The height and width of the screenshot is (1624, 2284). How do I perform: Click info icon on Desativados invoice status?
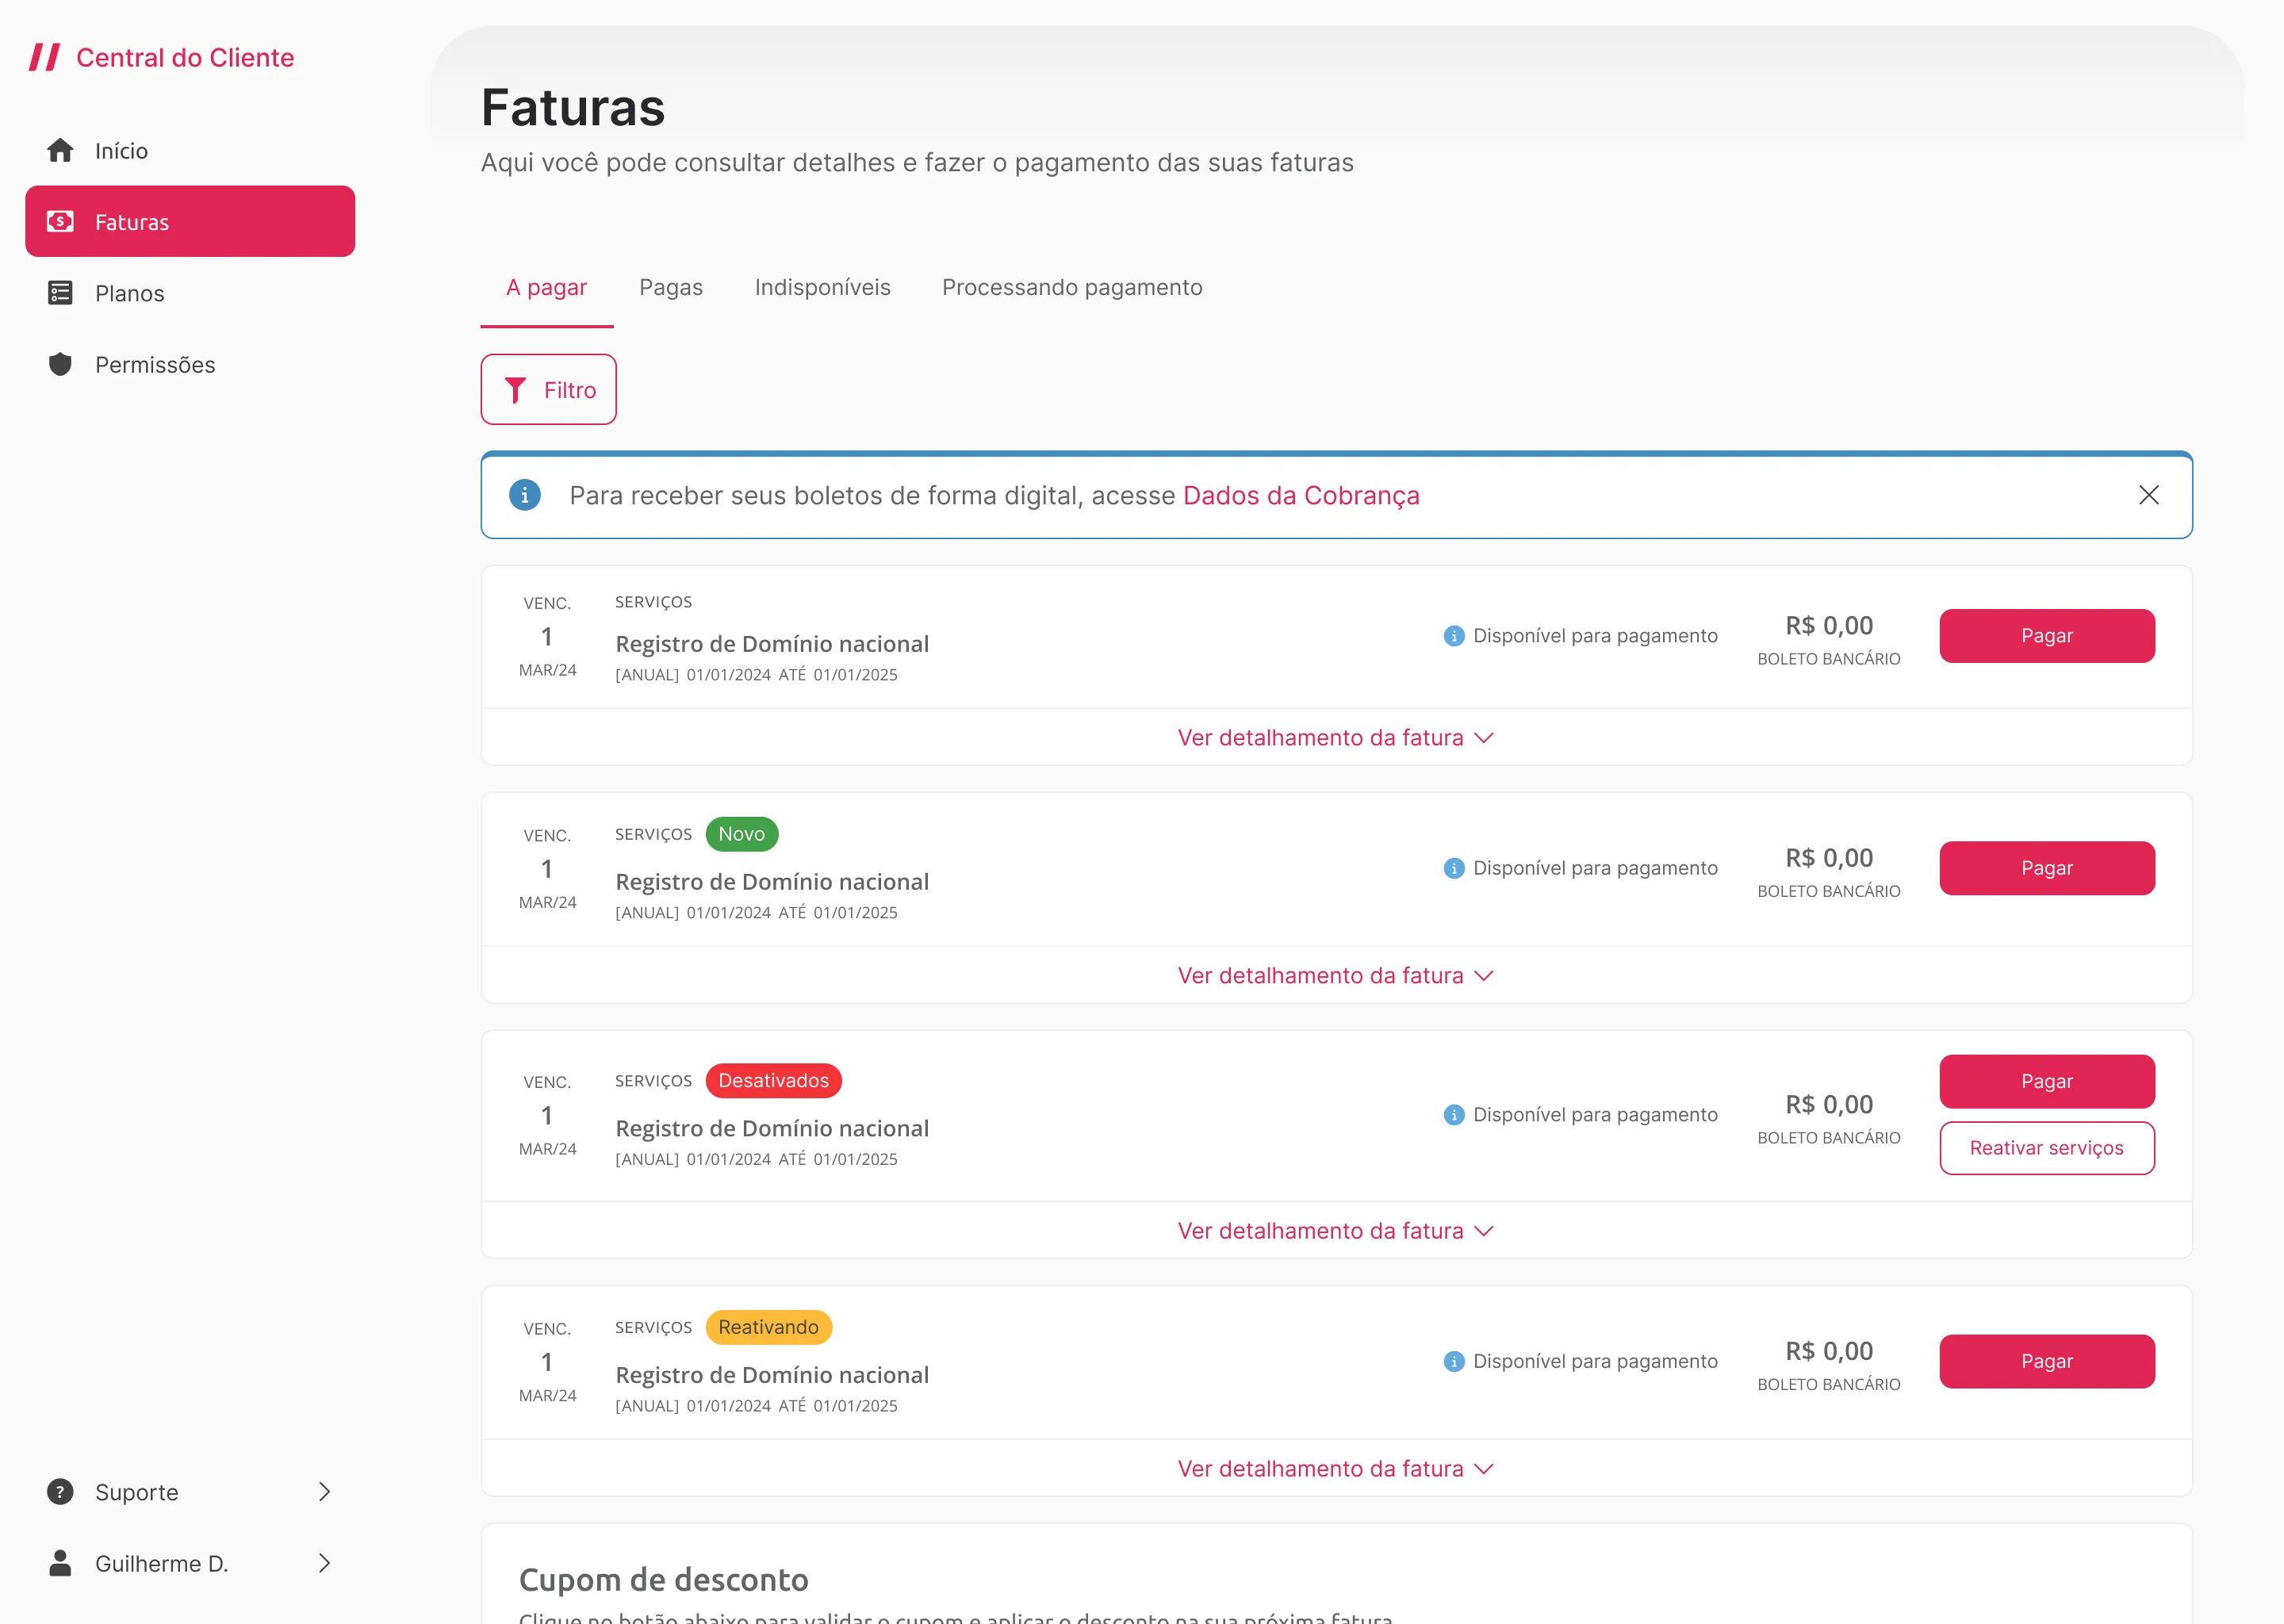click(x=1454, y=1115)
